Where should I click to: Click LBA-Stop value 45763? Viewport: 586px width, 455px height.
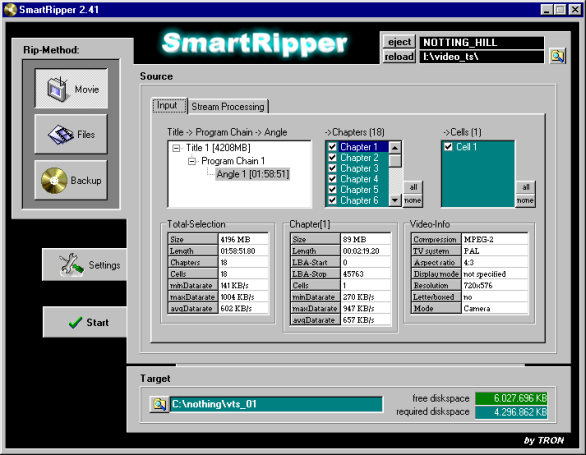[366, 274]
